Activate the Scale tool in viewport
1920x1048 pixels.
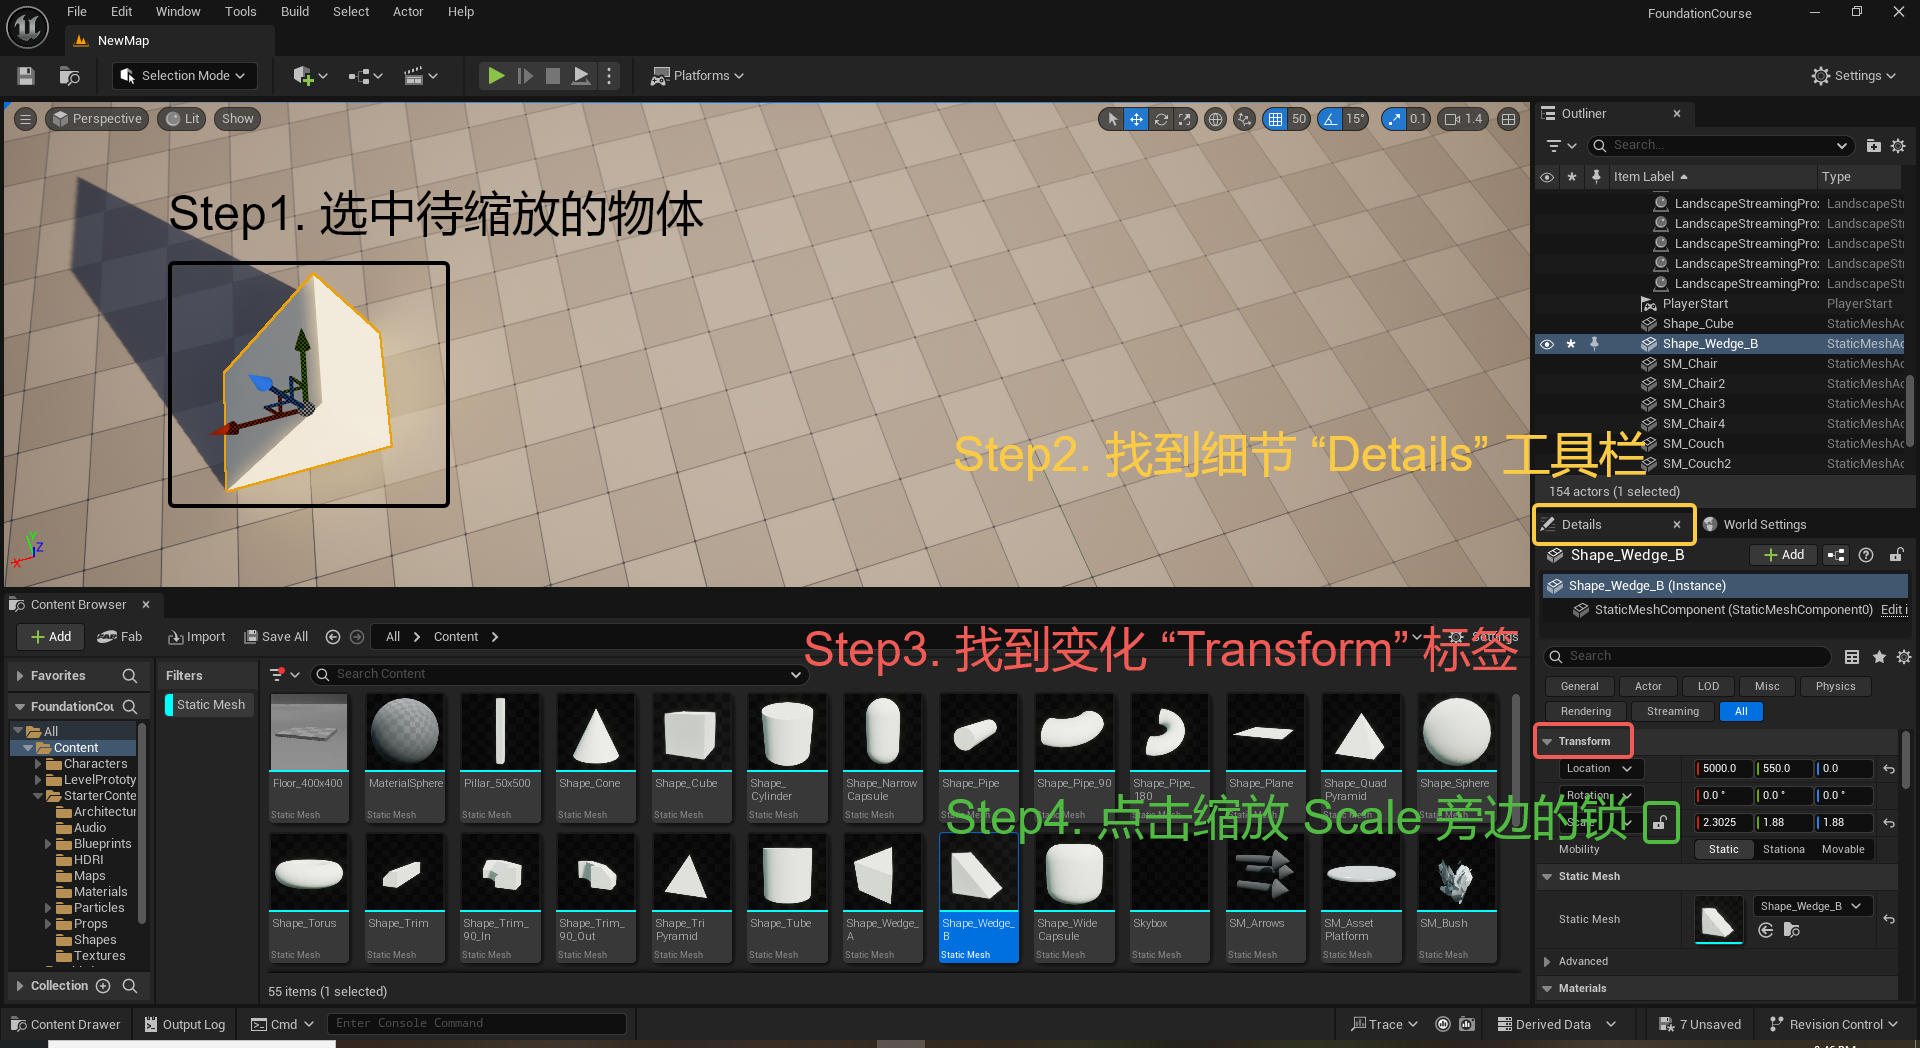coord(1185,119)
